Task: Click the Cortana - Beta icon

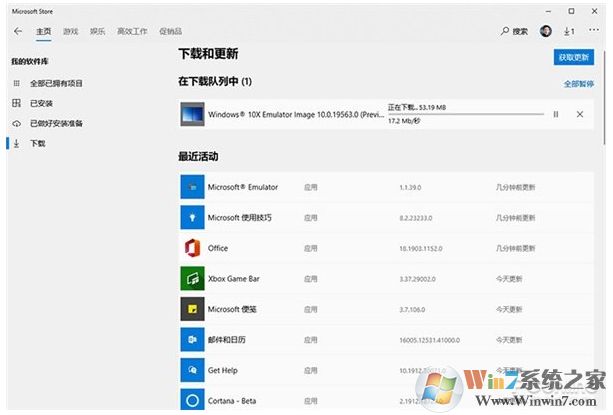Action: tap(192, 399)
